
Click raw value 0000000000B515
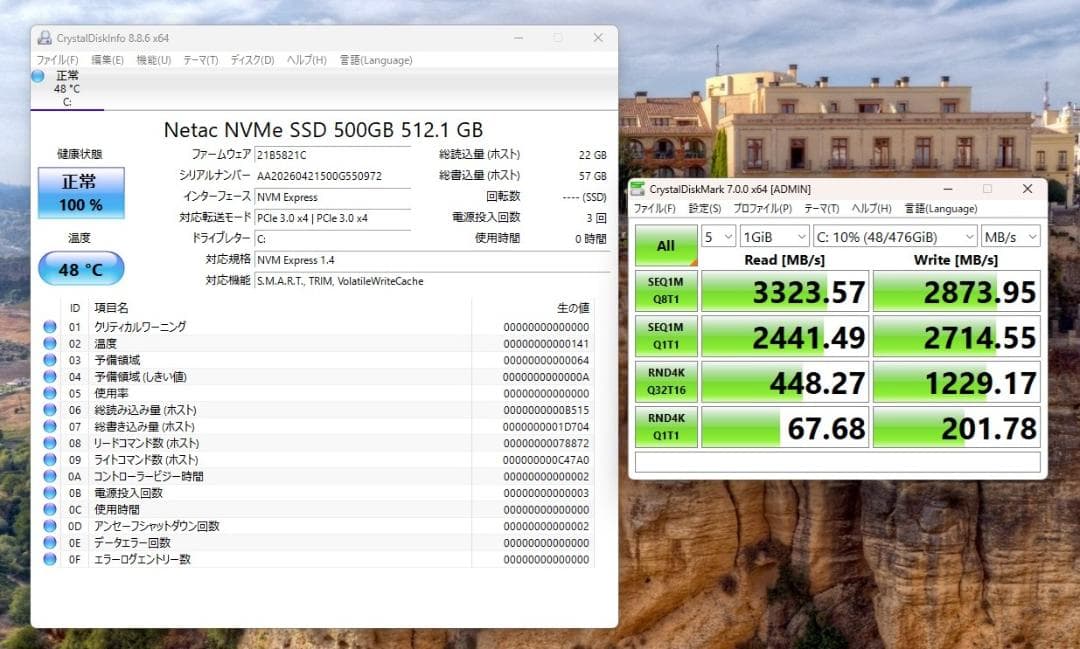pos(546,410)
